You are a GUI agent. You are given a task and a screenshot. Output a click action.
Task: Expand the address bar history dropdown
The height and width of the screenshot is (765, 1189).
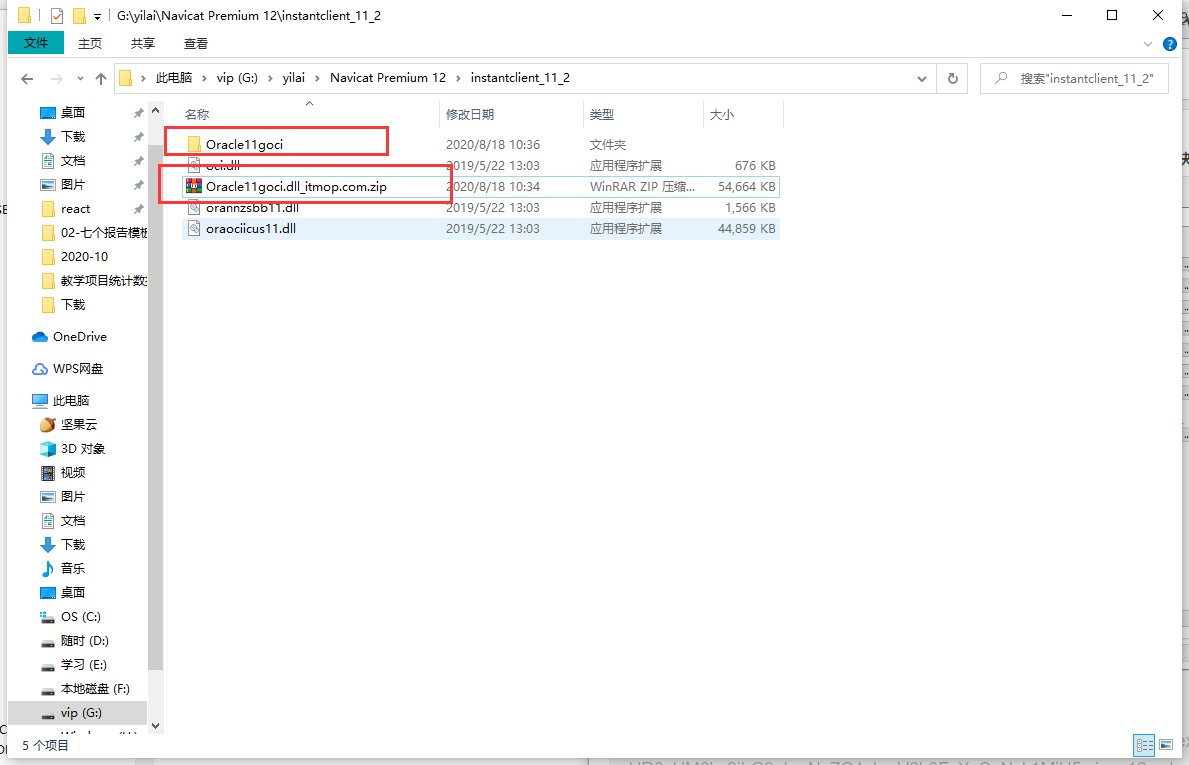point(921,79)
